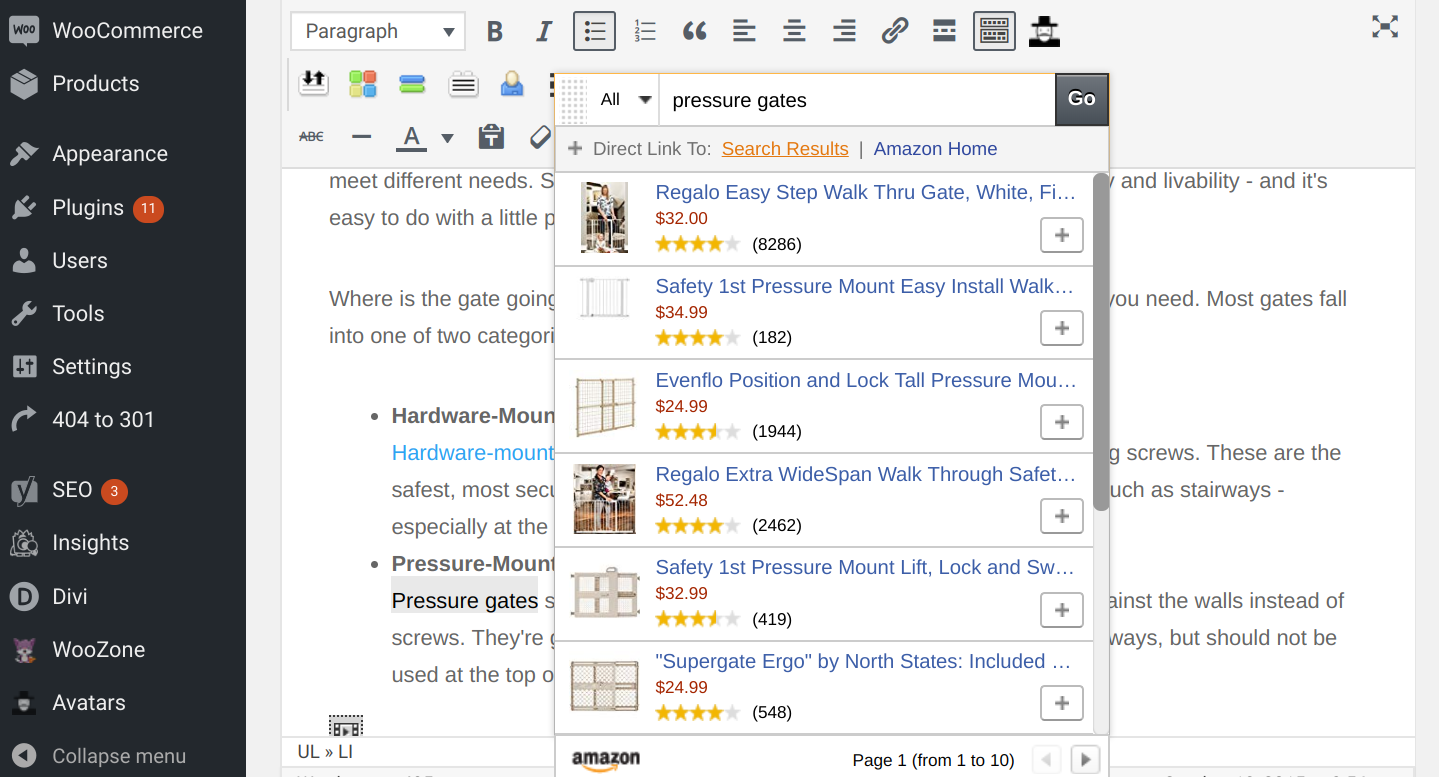The width and height of the screenshot is (1439, 777).
Task: Add Regalo Extra WideSpan with plus
Action: tap(1062, 516)
